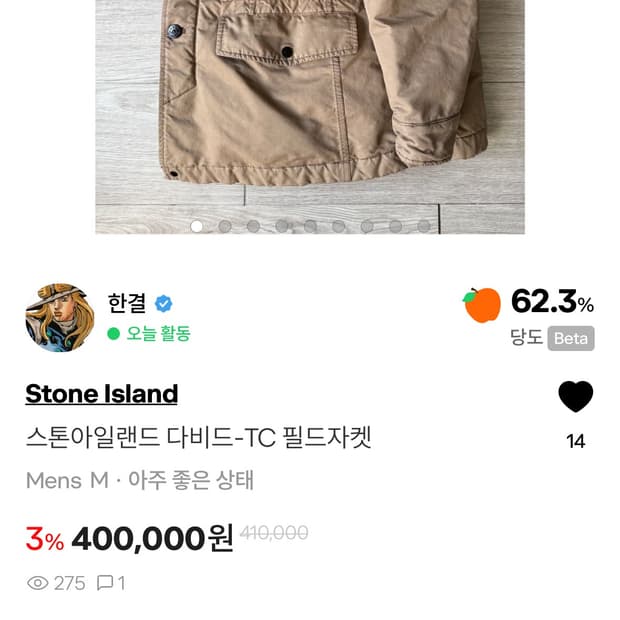Viewport: 620px width, 620px height.
Task: Open the Stone Island brand link
Action: click(x=101, y=394)
